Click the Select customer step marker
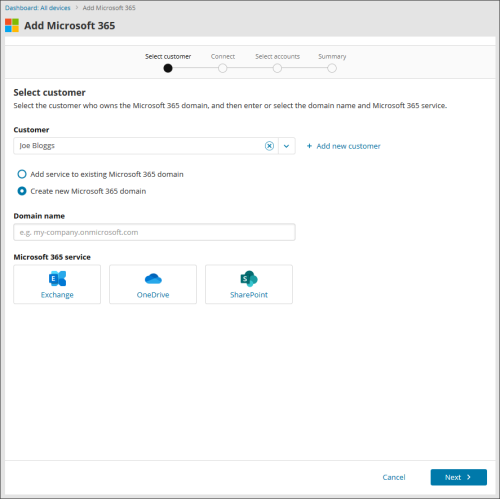 click(168, 68)
